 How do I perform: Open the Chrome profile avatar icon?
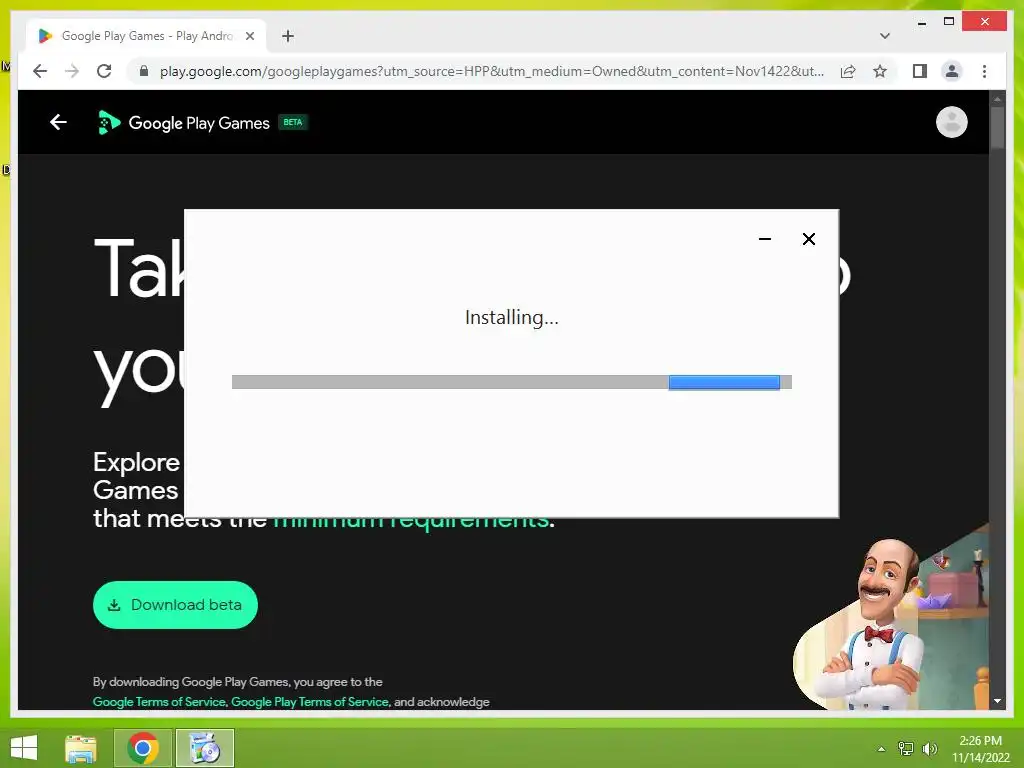(952, 71)
